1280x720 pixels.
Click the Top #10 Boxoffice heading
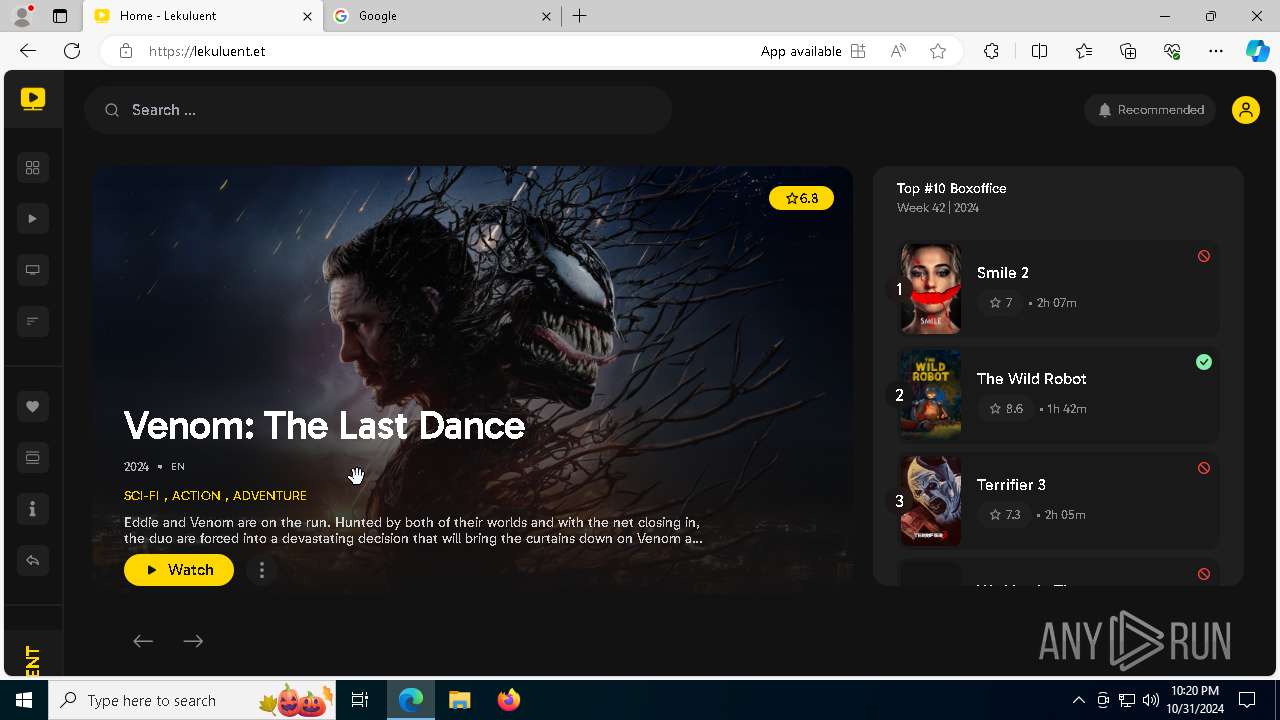click(951, 188)
